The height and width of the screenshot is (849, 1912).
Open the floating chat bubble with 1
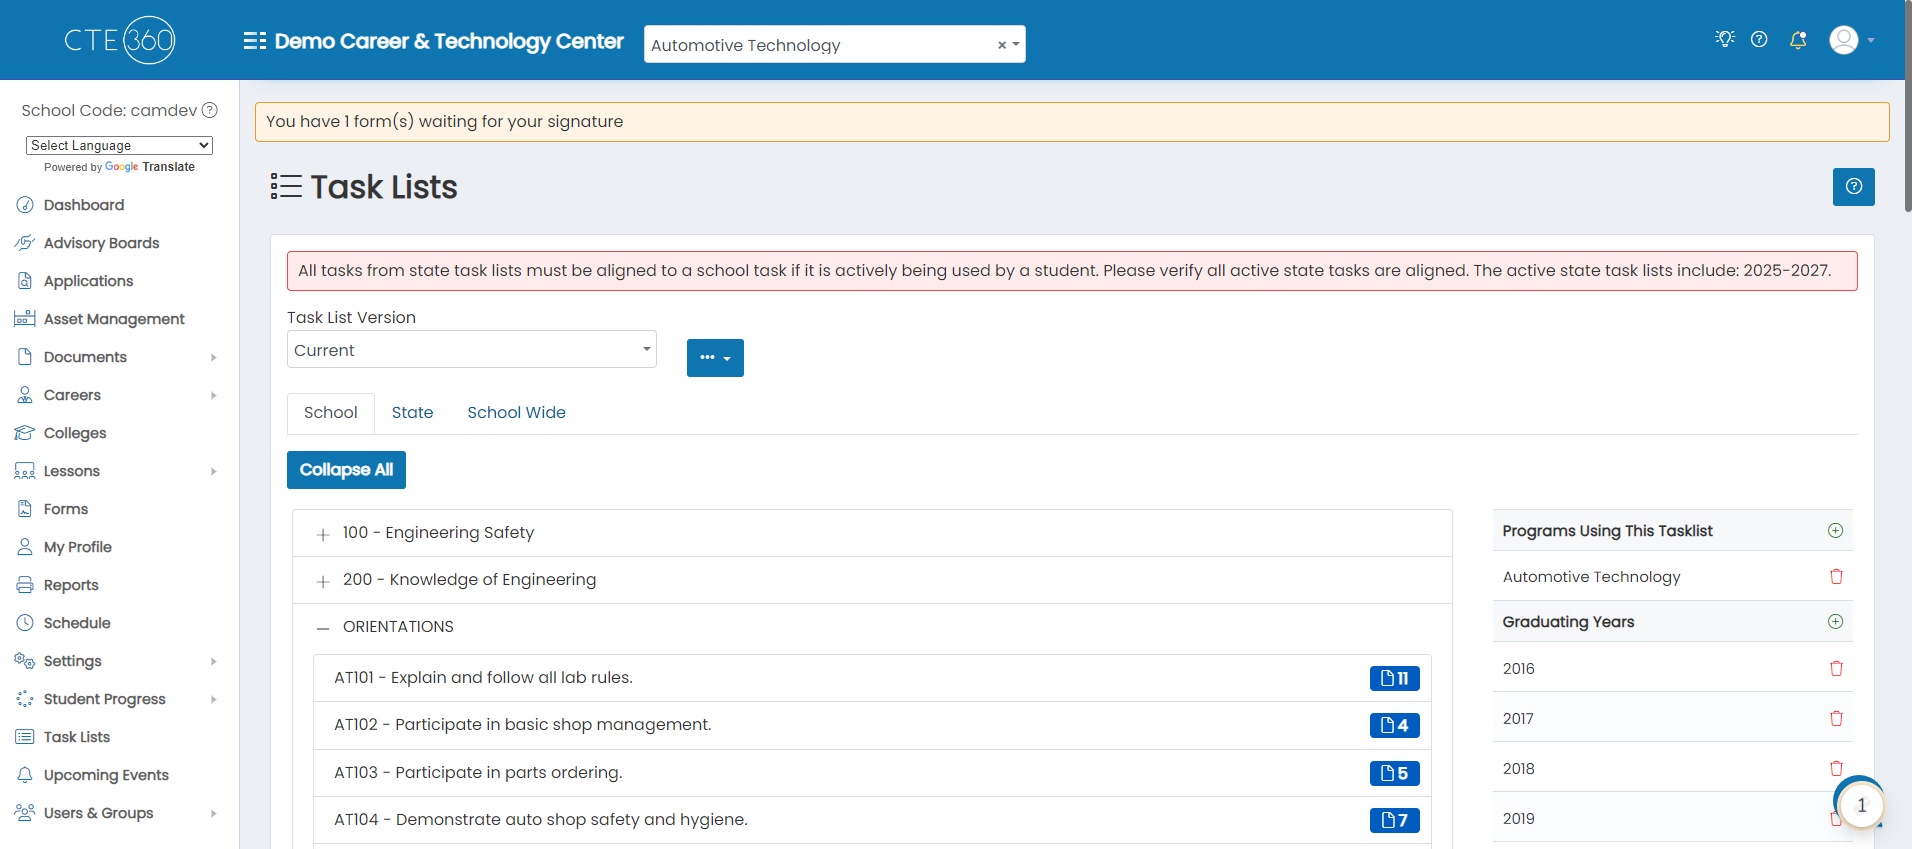click(x=1860, y=804)
